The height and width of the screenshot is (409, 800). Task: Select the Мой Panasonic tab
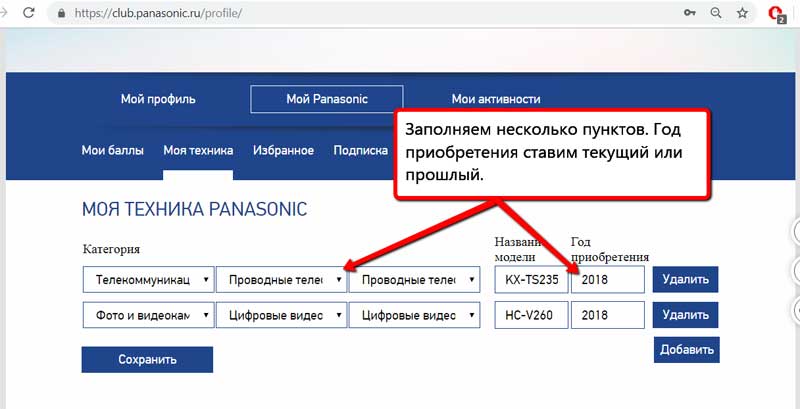tap(327, 99)
